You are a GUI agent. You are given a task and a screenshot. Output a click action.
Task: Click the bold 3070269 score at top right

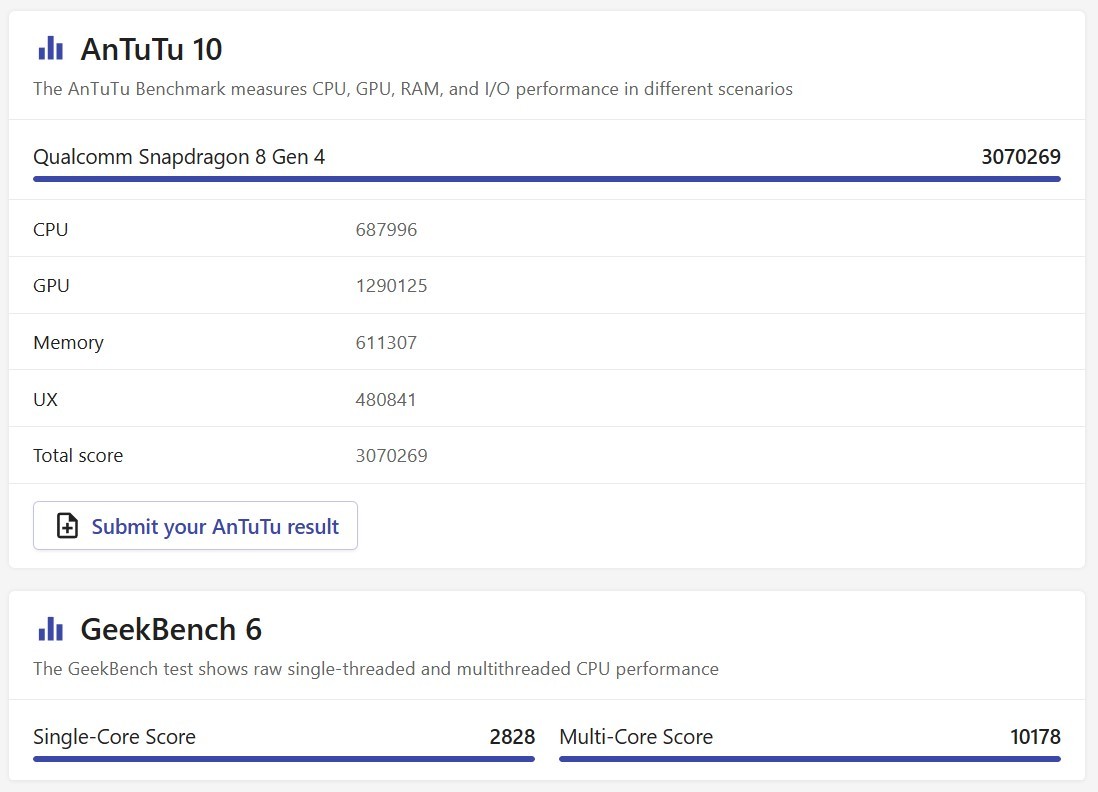pos(1020,157)
